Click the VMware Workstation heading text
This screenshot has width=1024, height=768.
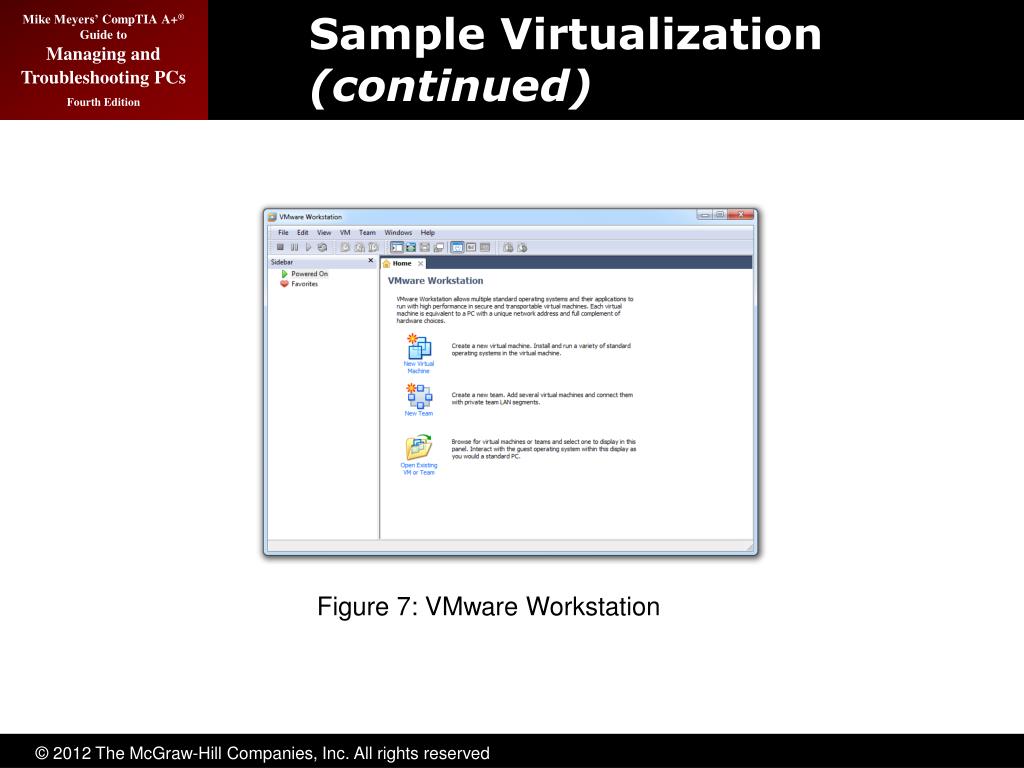click(x=436, y=281)
